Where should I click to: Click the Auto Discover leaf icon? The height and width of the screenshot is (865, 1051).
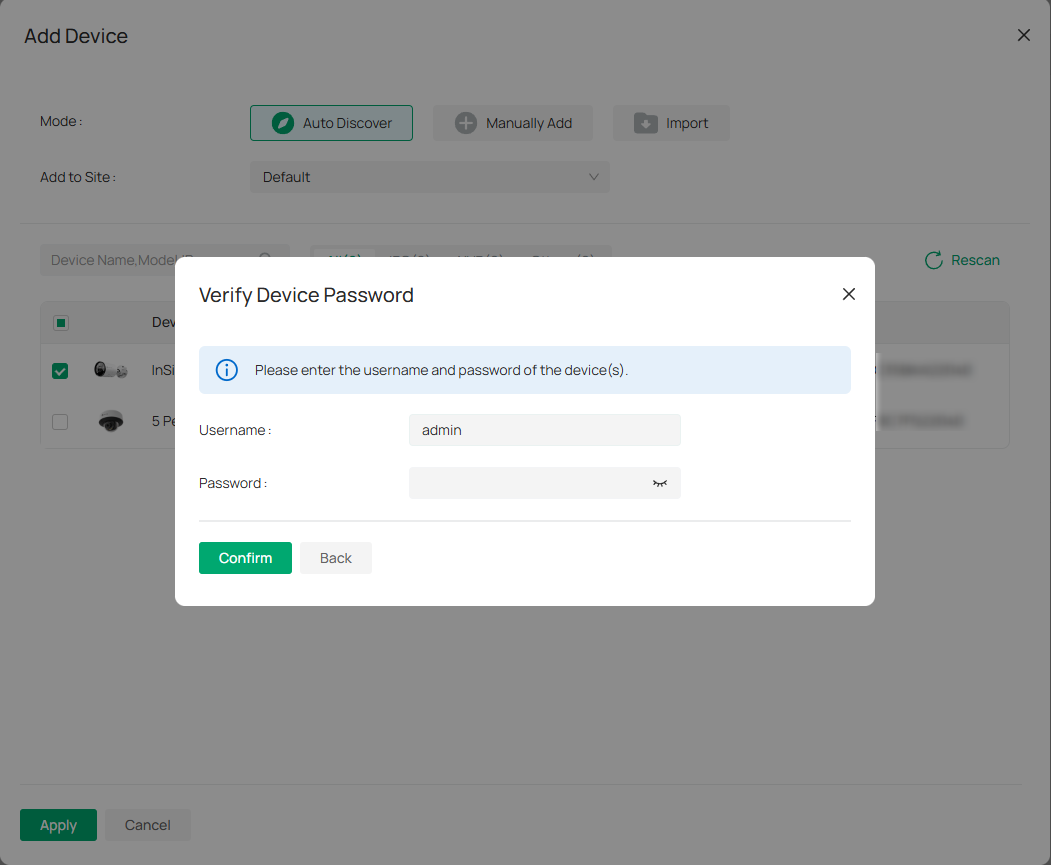click(283, 123)
